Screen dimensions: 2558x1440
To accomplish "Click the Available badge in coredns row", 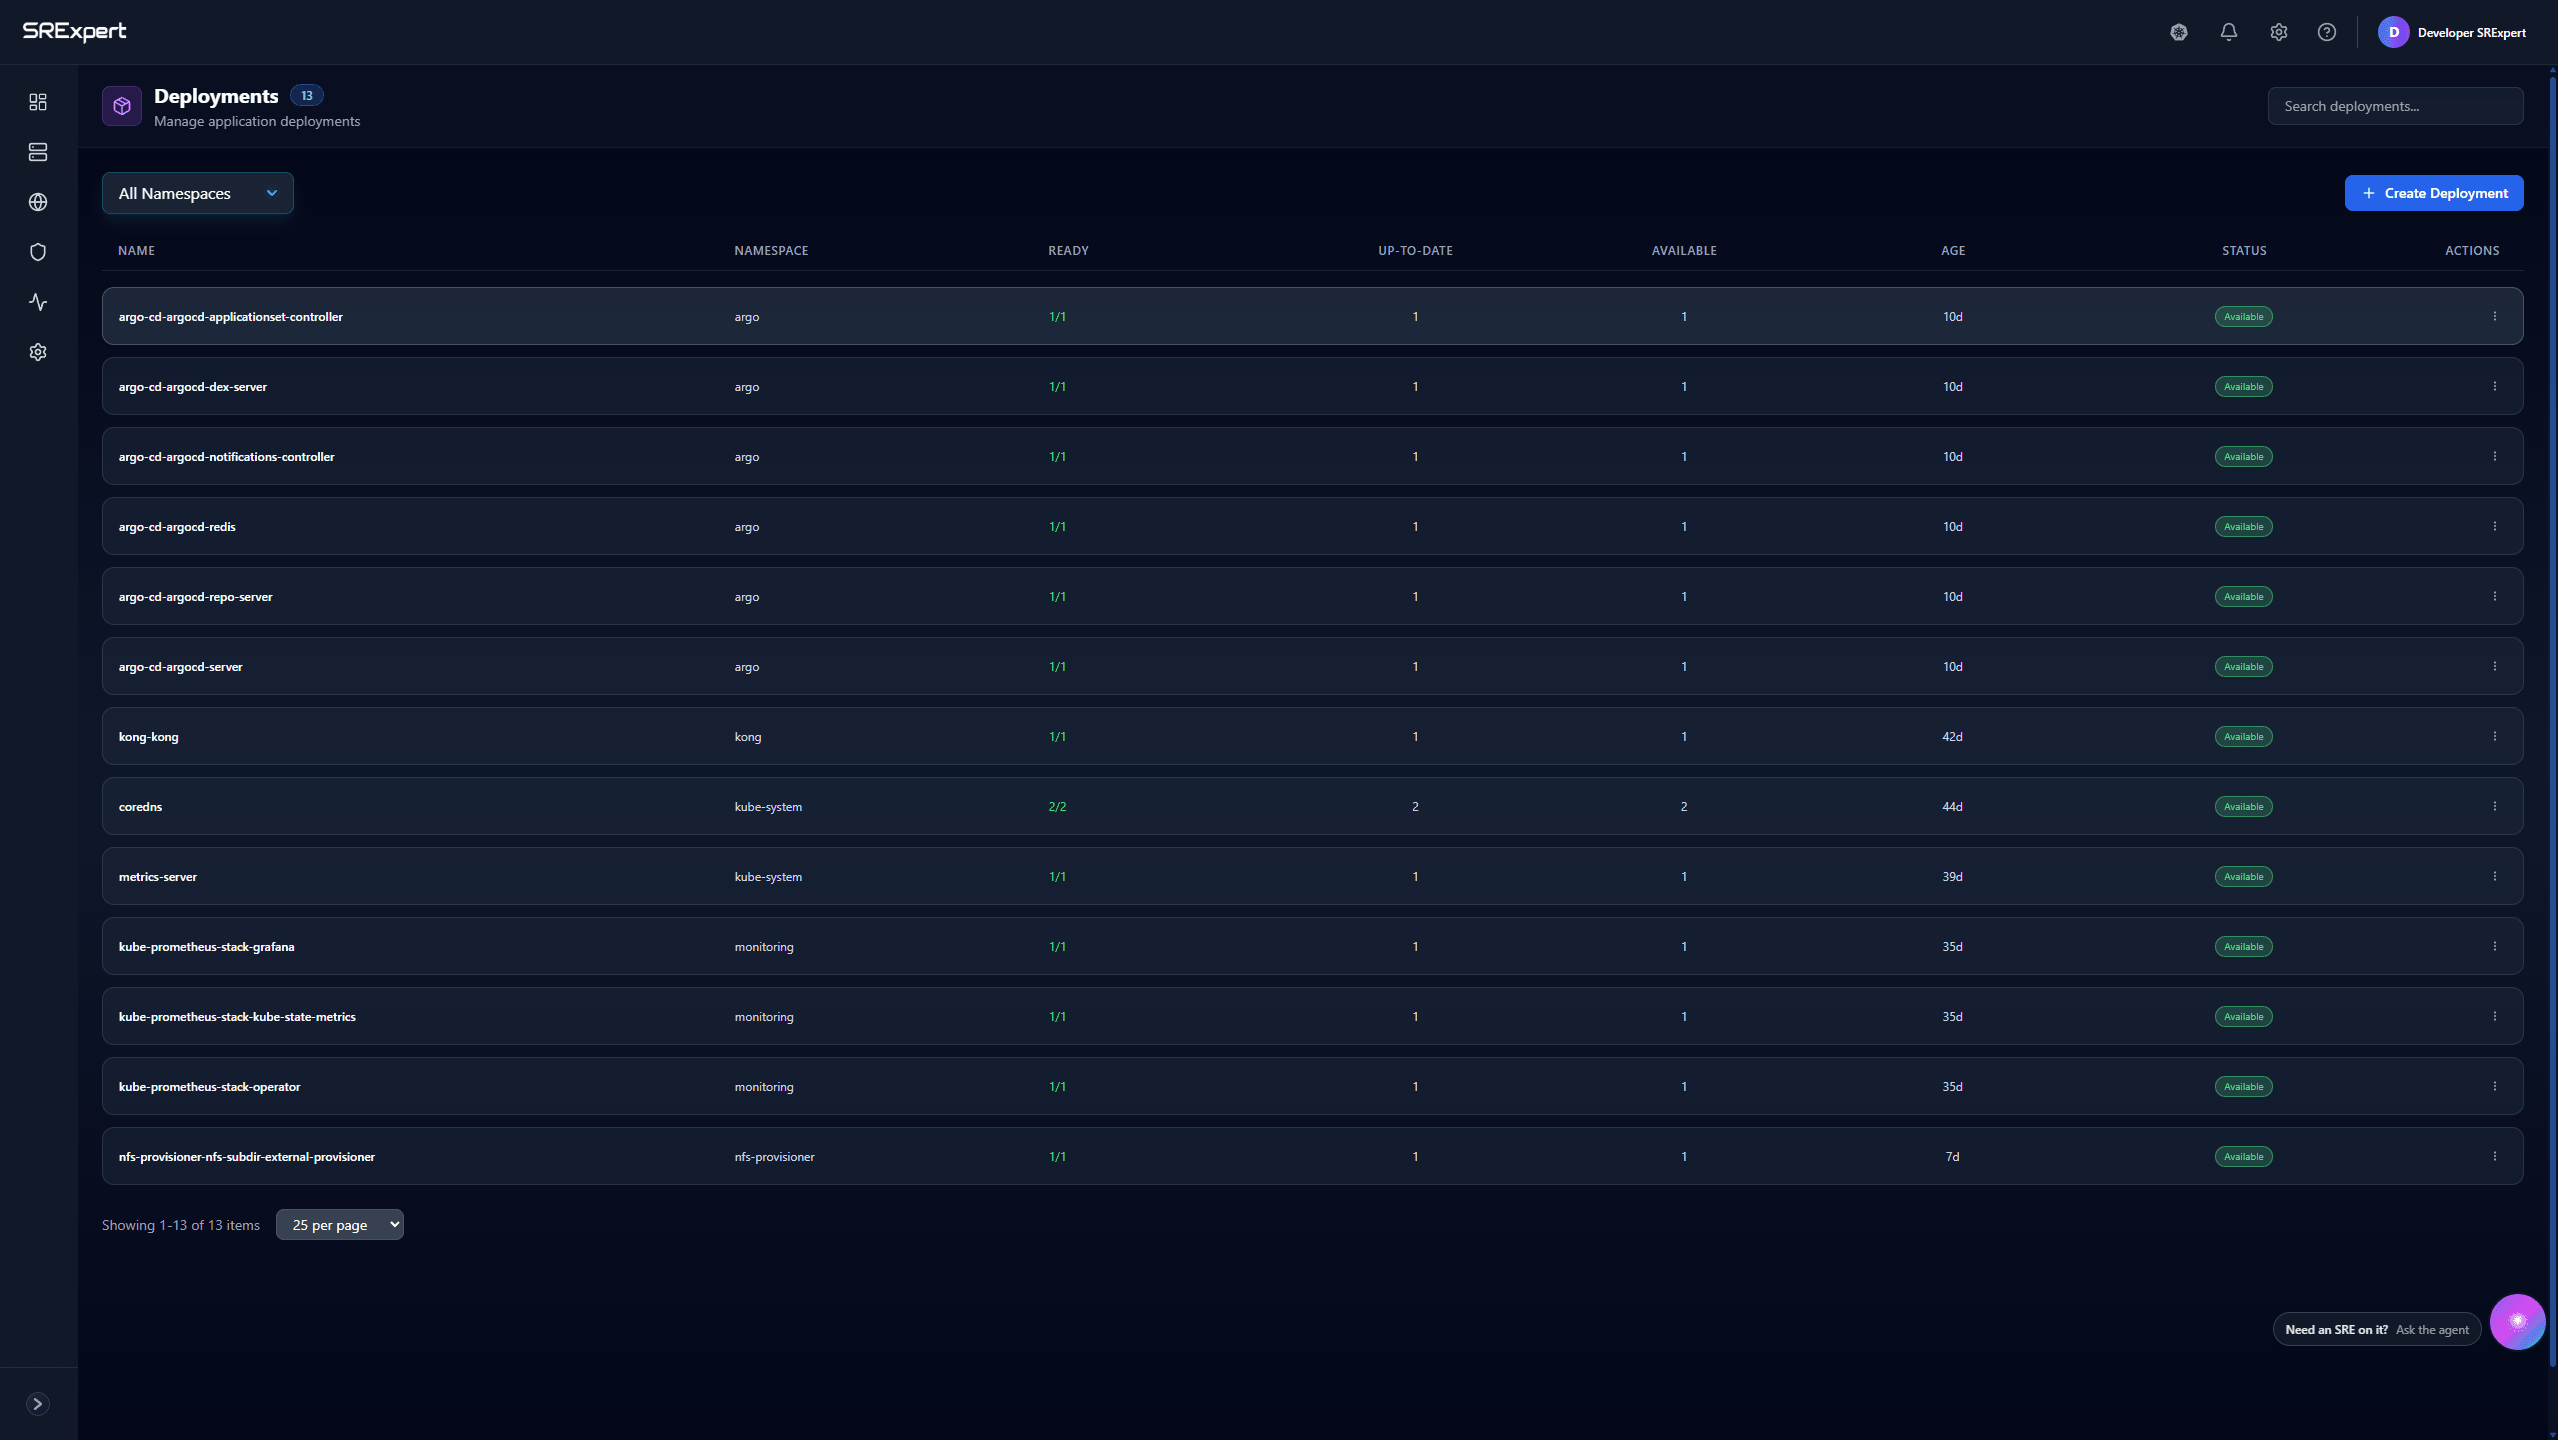I will coord(2243,806).
